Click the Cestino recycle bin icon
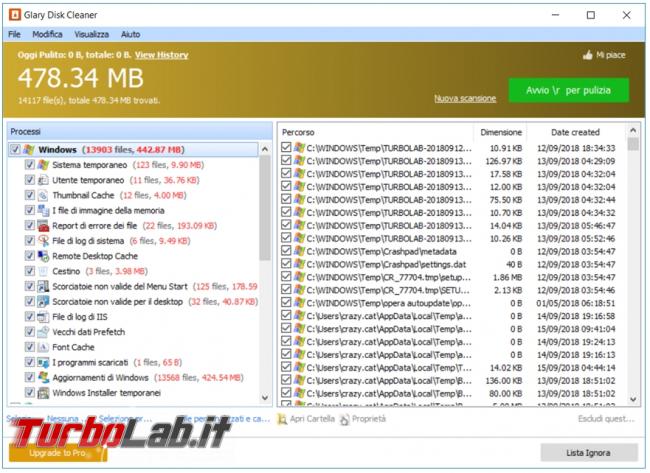The image size is (650, 473). [x=43, y=271]
